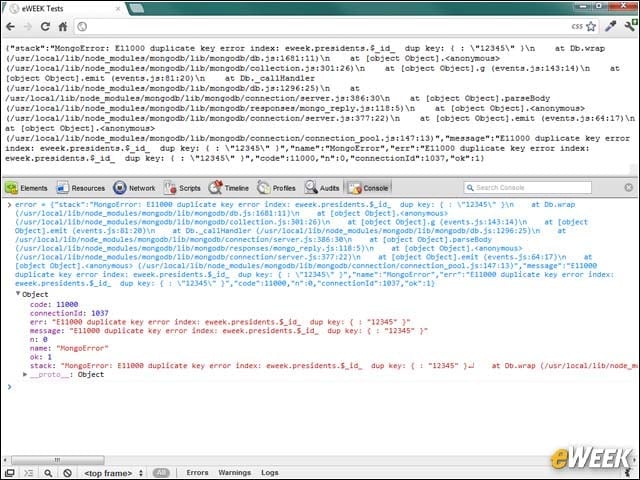Switch to the Network panel
This screenshot has height=480, width=640.
[135, 188]
